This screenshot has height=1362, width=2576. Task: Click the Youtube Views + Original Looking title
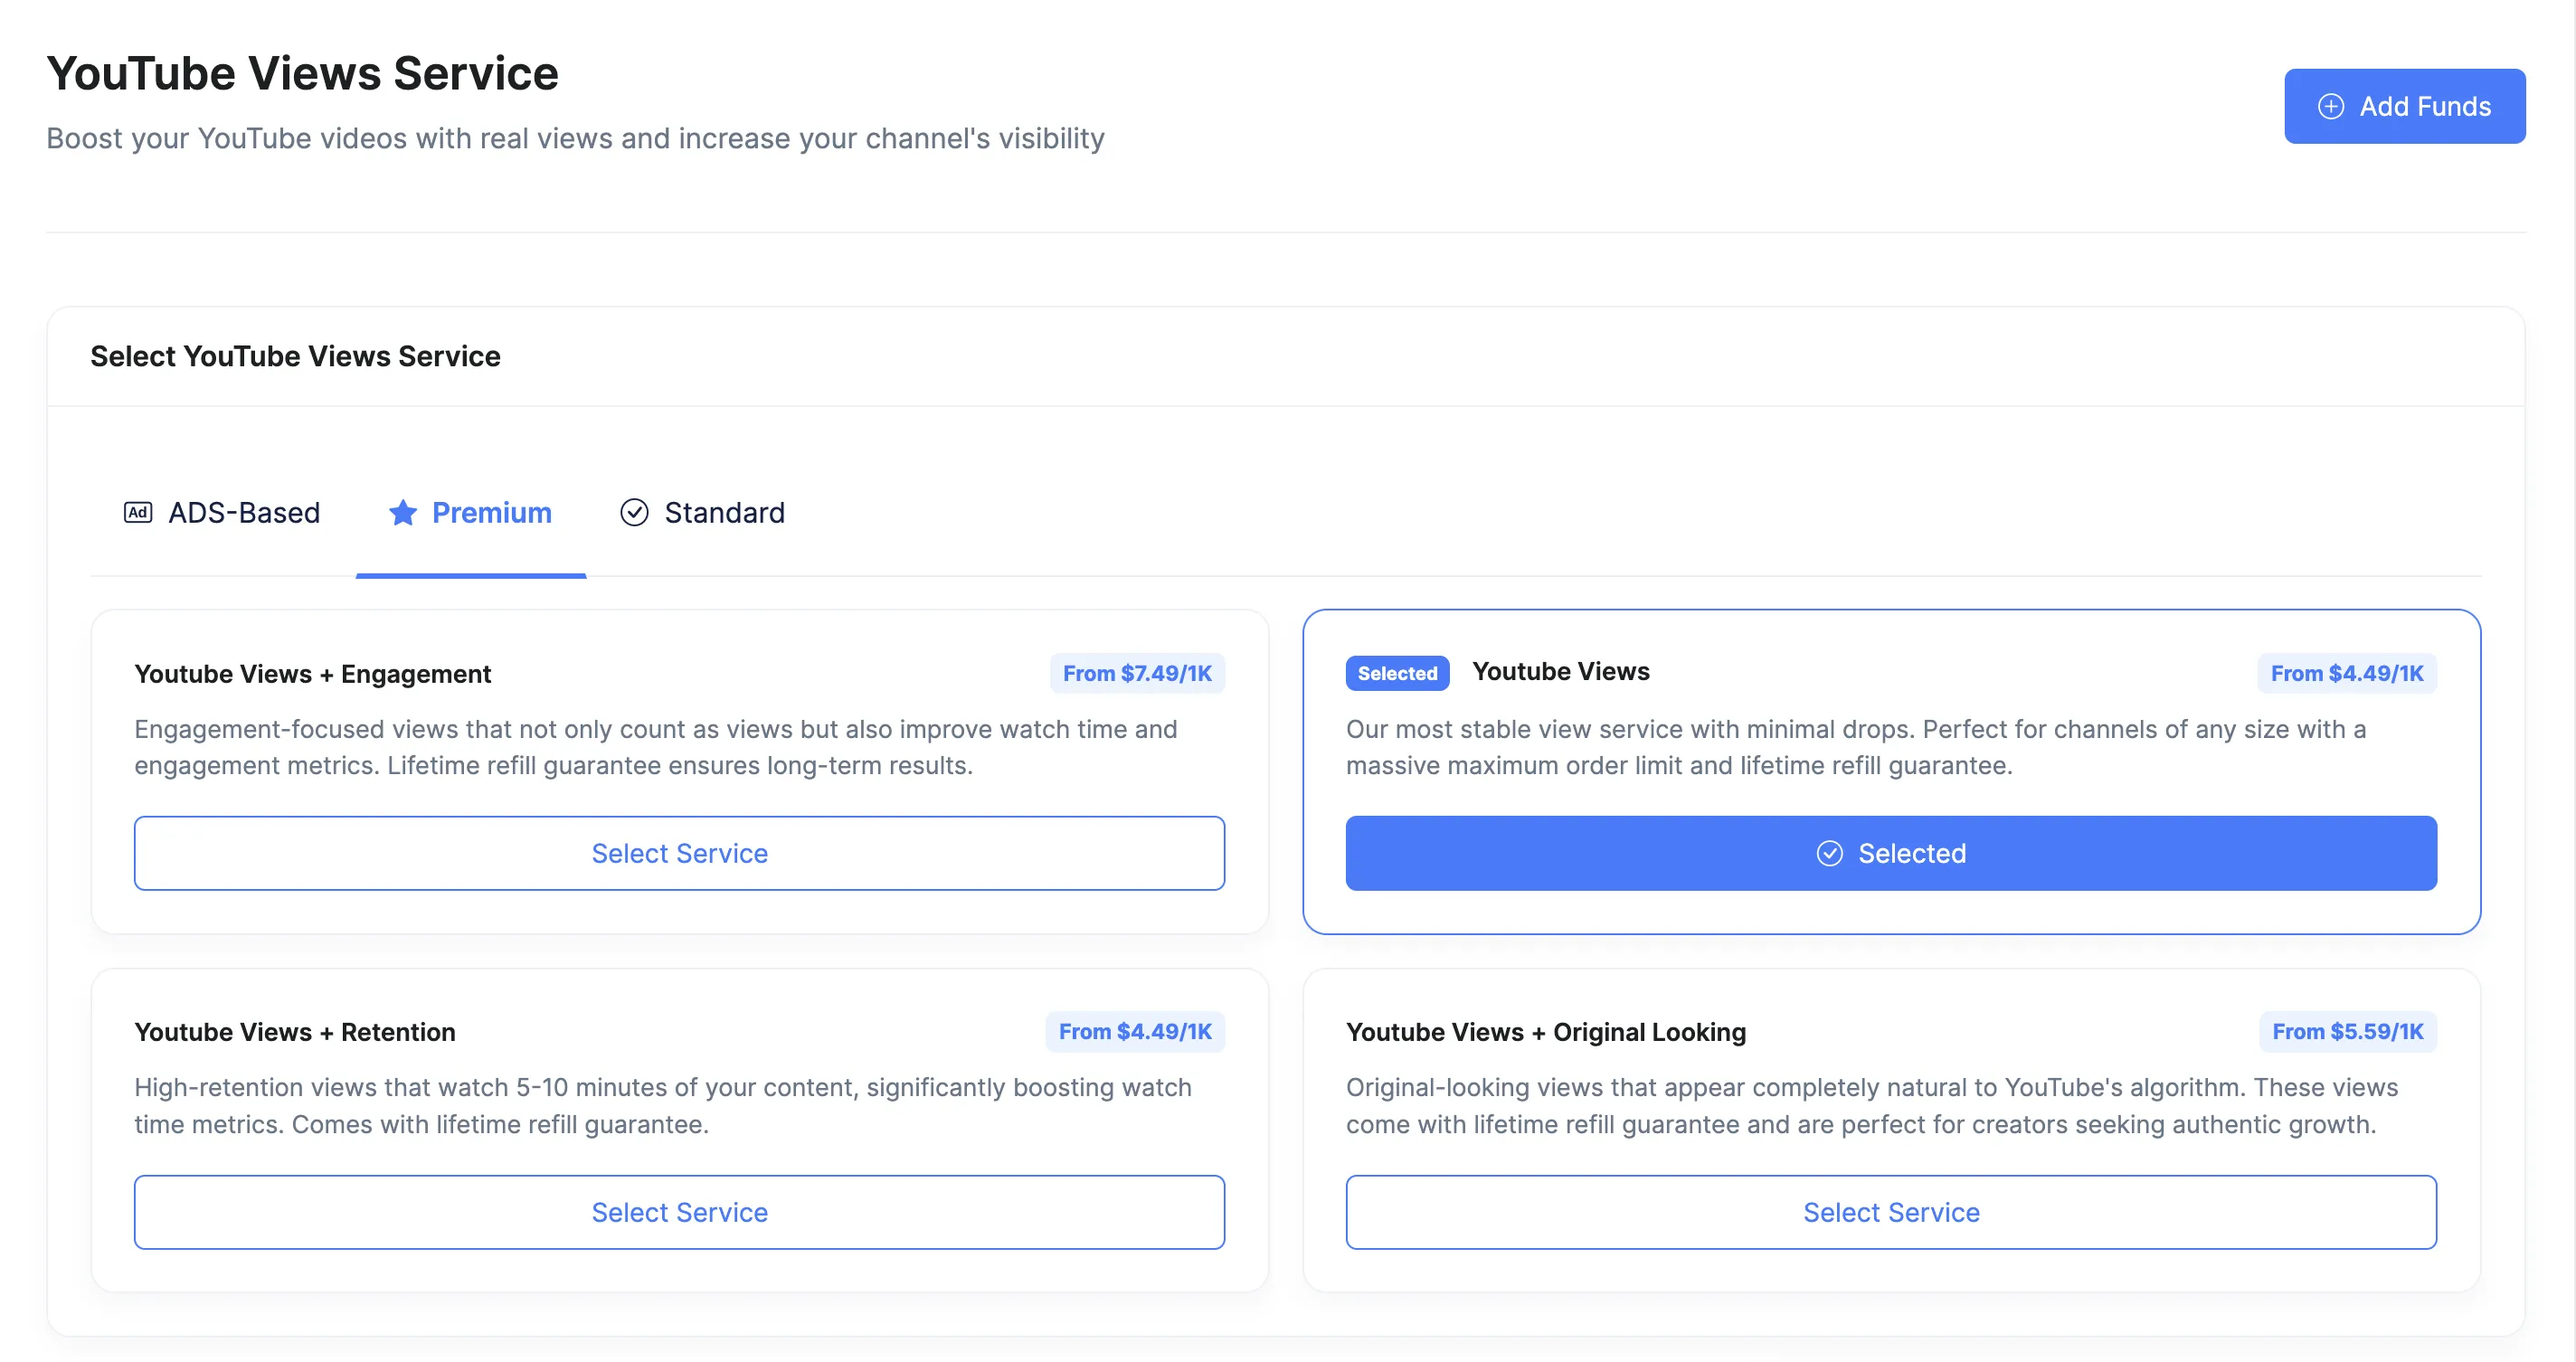1545,1031
